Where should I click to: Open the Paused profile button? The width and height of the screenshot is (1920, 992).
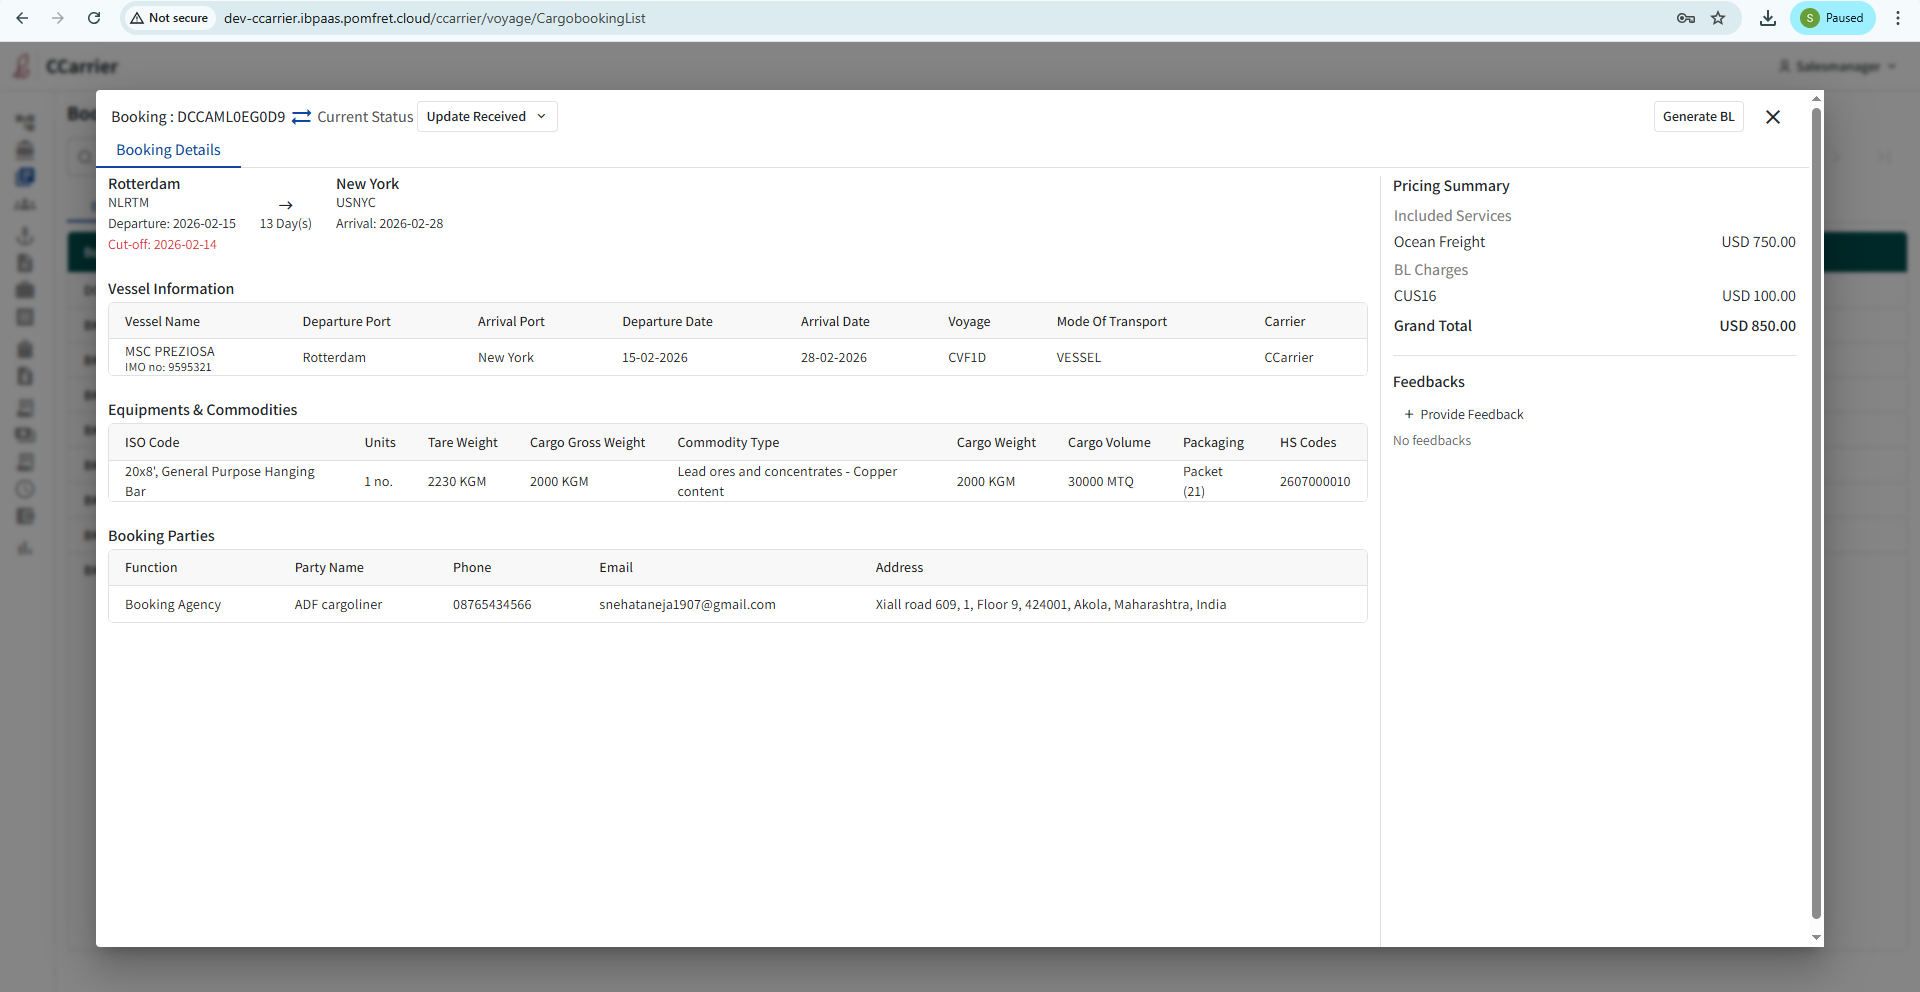1833,18
